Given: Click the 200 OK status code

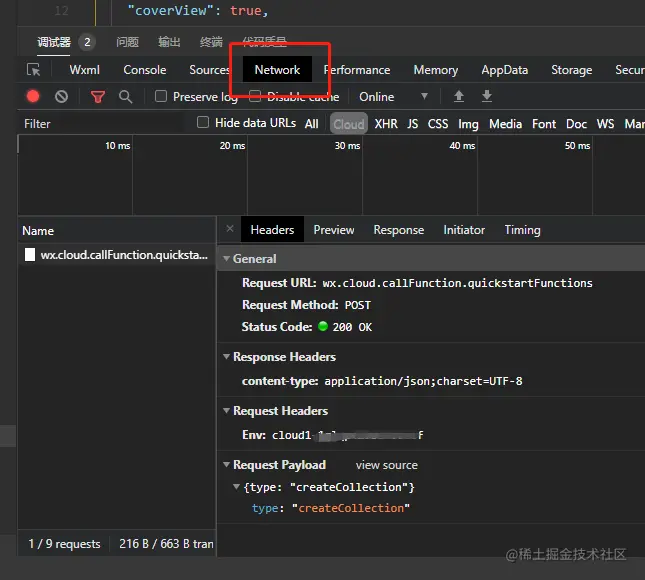Looking at the screenshot, I should (352, 327).
